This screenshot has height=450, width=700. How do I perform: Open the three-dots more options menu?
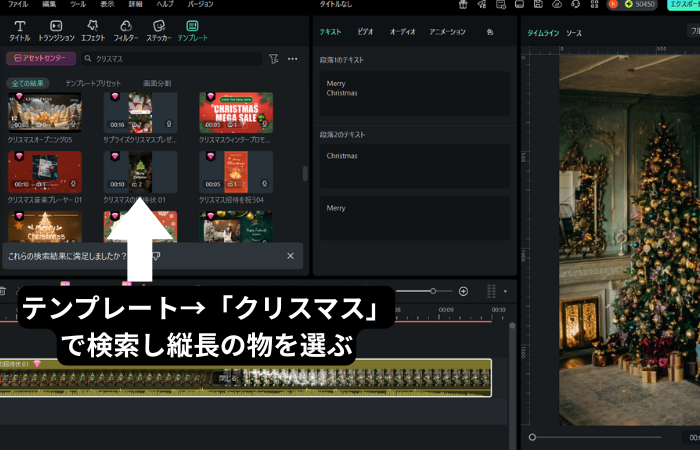[292, 58]
